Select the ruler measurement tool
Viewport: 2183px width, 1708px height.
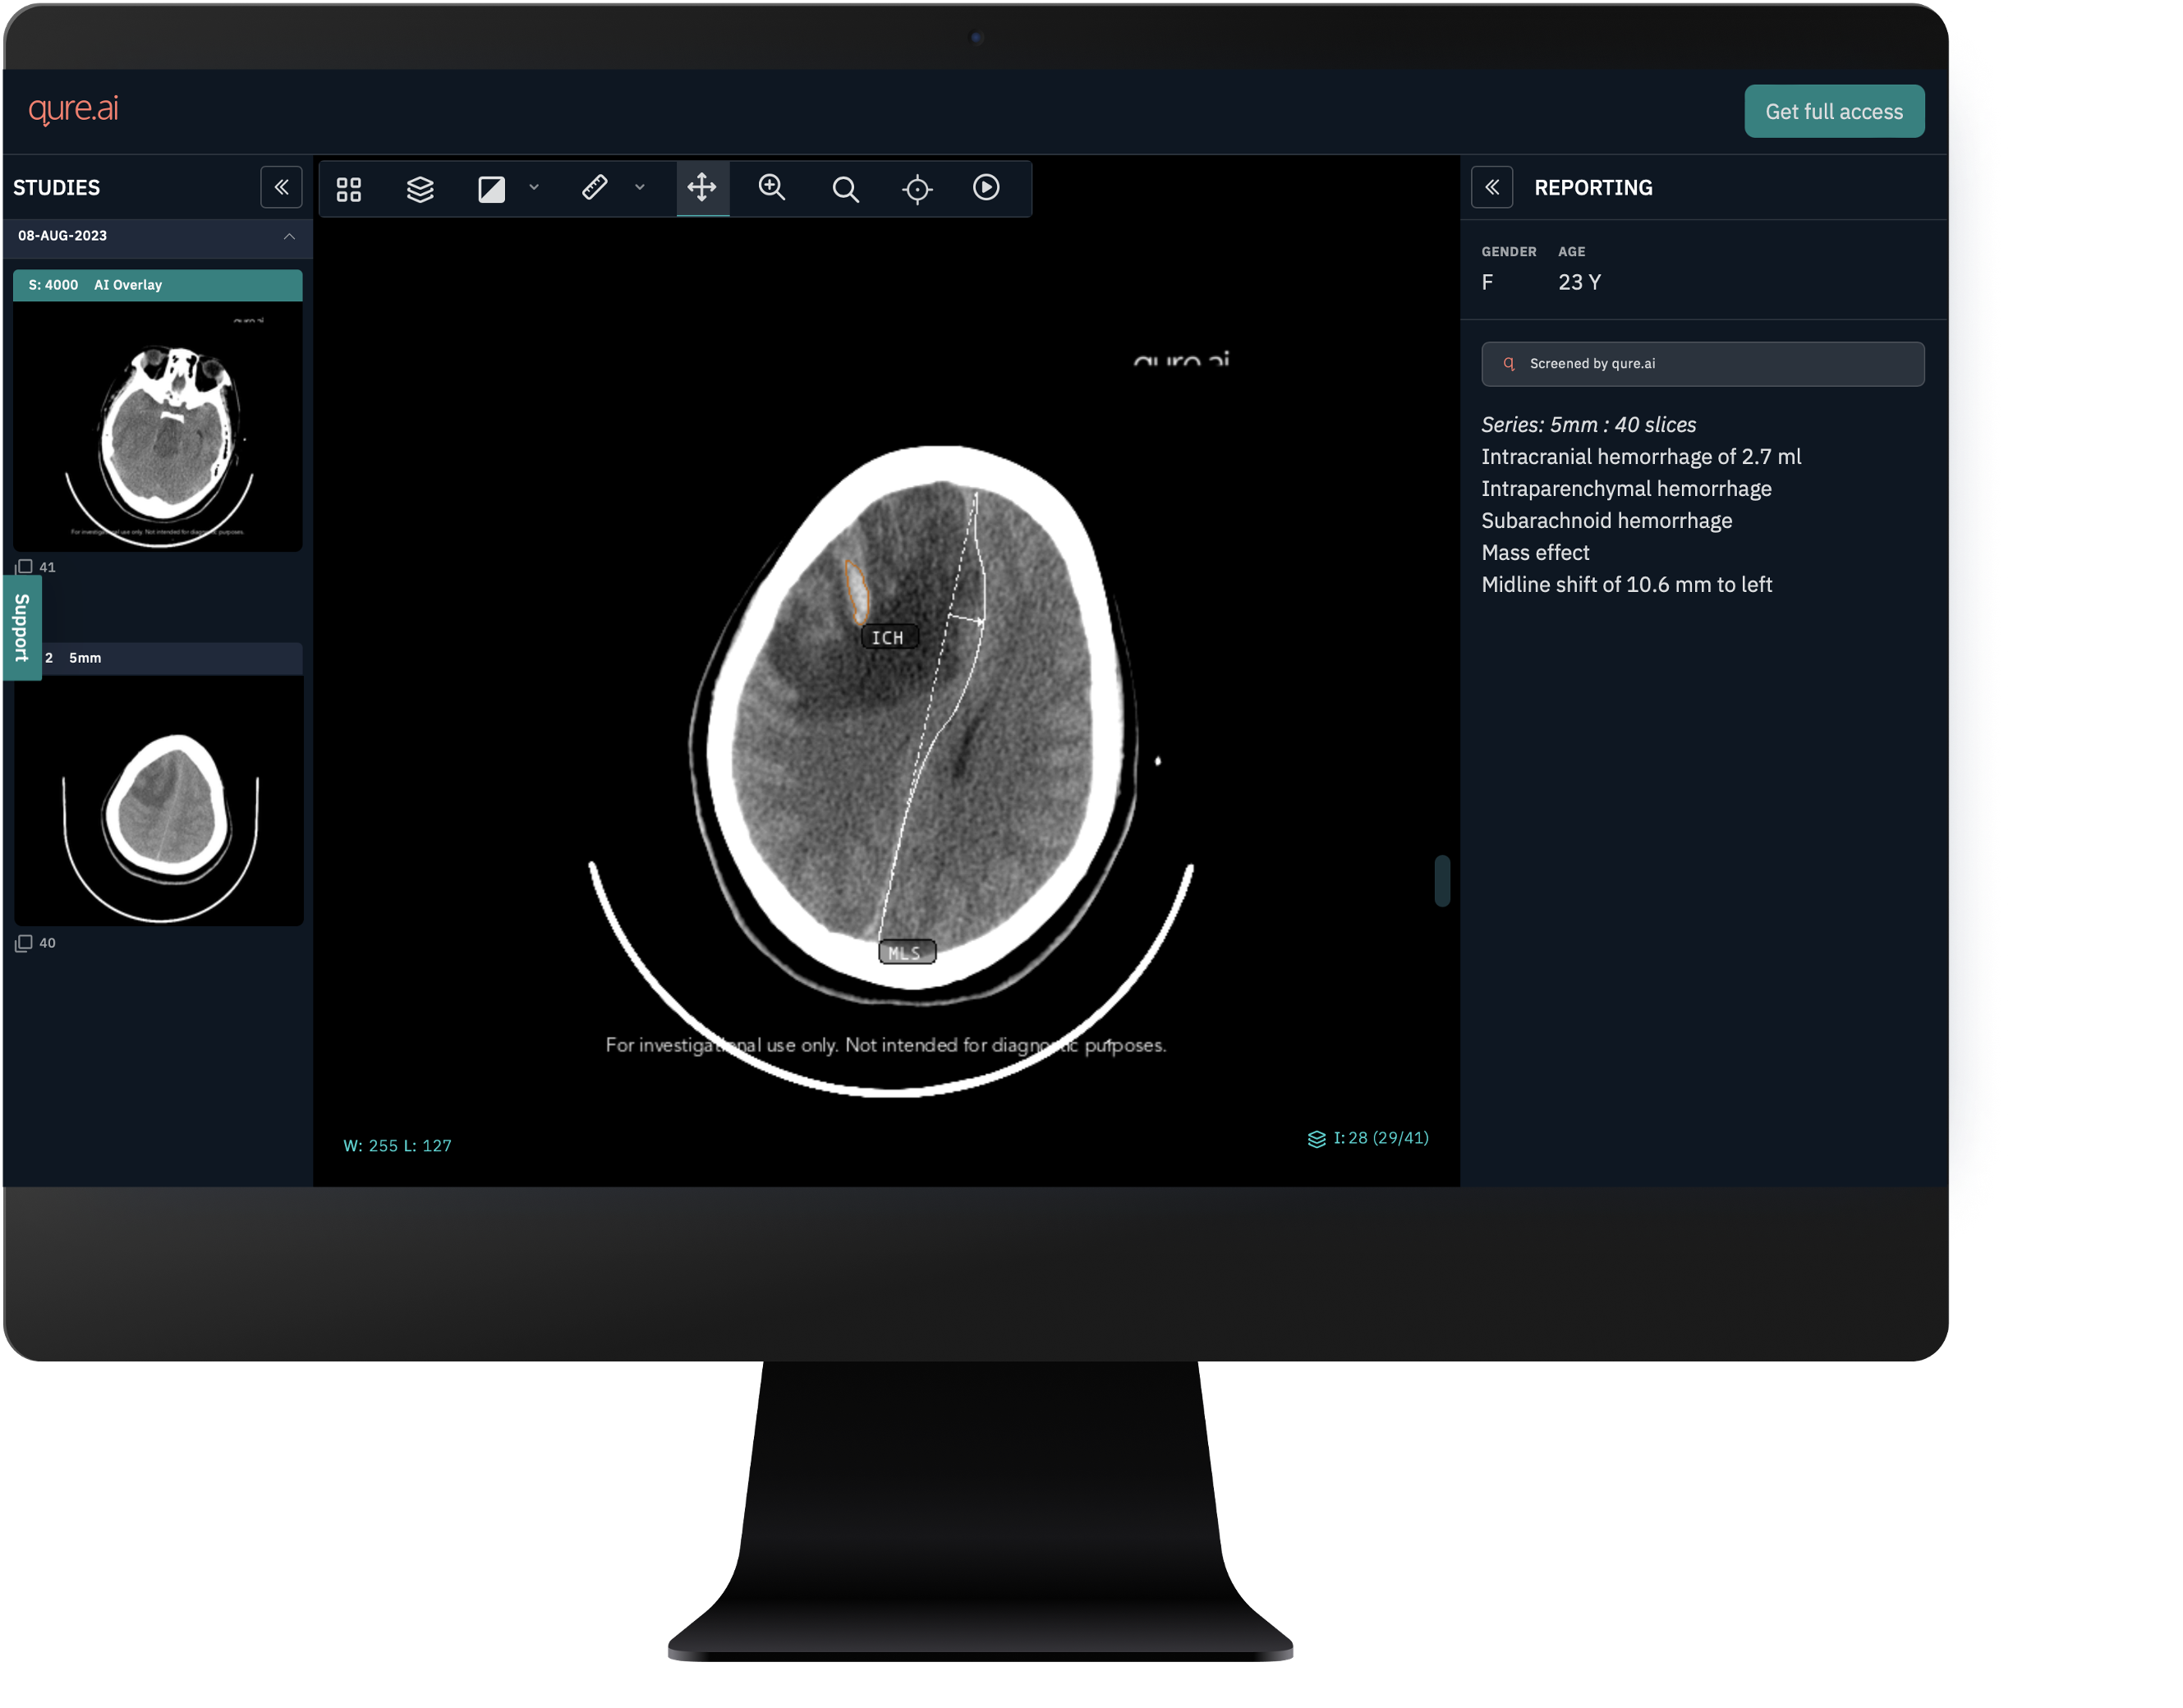point(595,187)
